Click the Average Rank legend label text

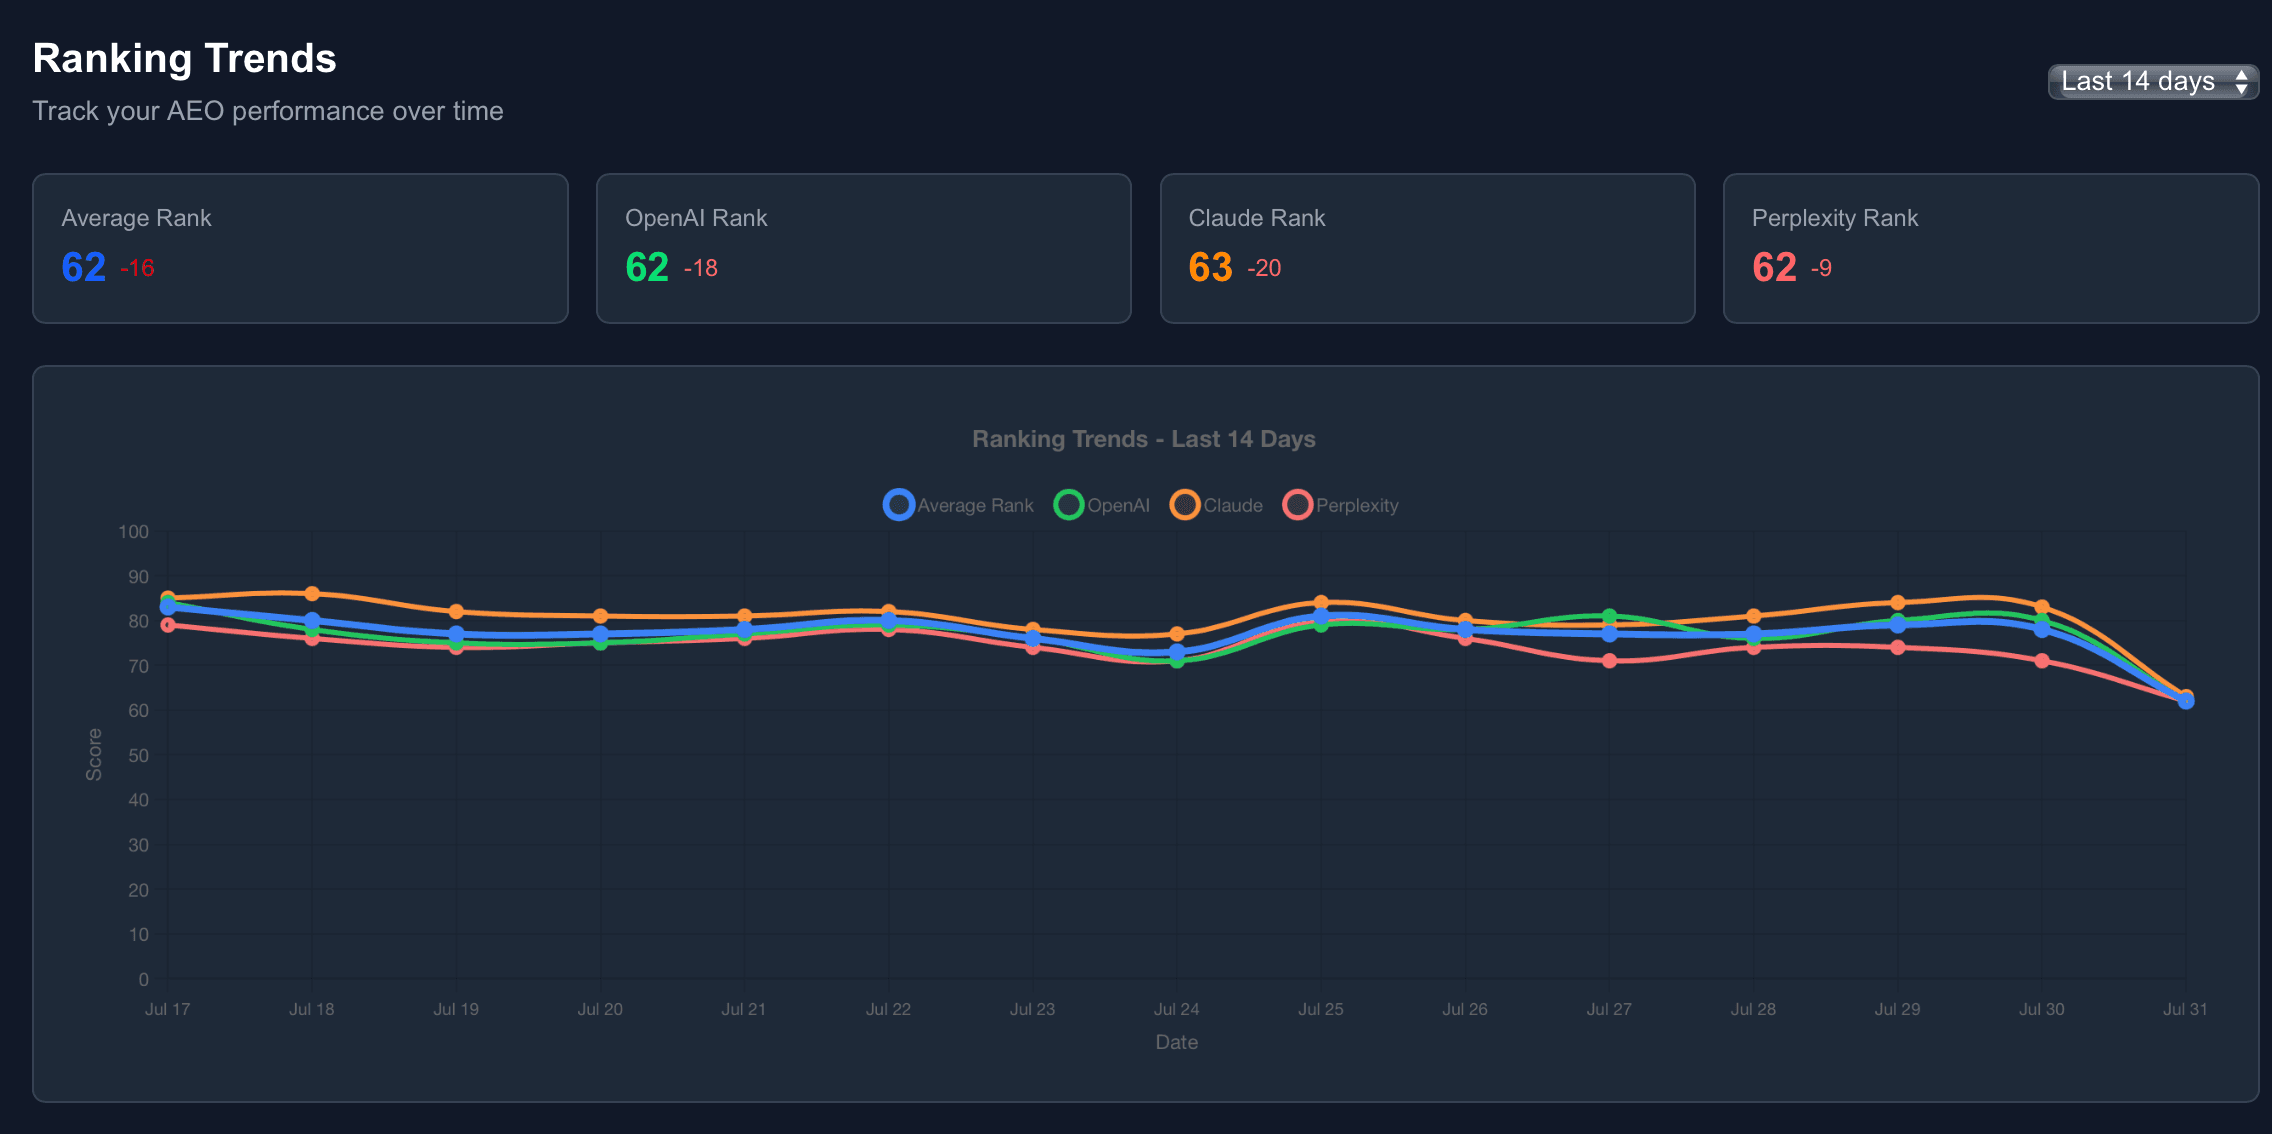(975, 505)
